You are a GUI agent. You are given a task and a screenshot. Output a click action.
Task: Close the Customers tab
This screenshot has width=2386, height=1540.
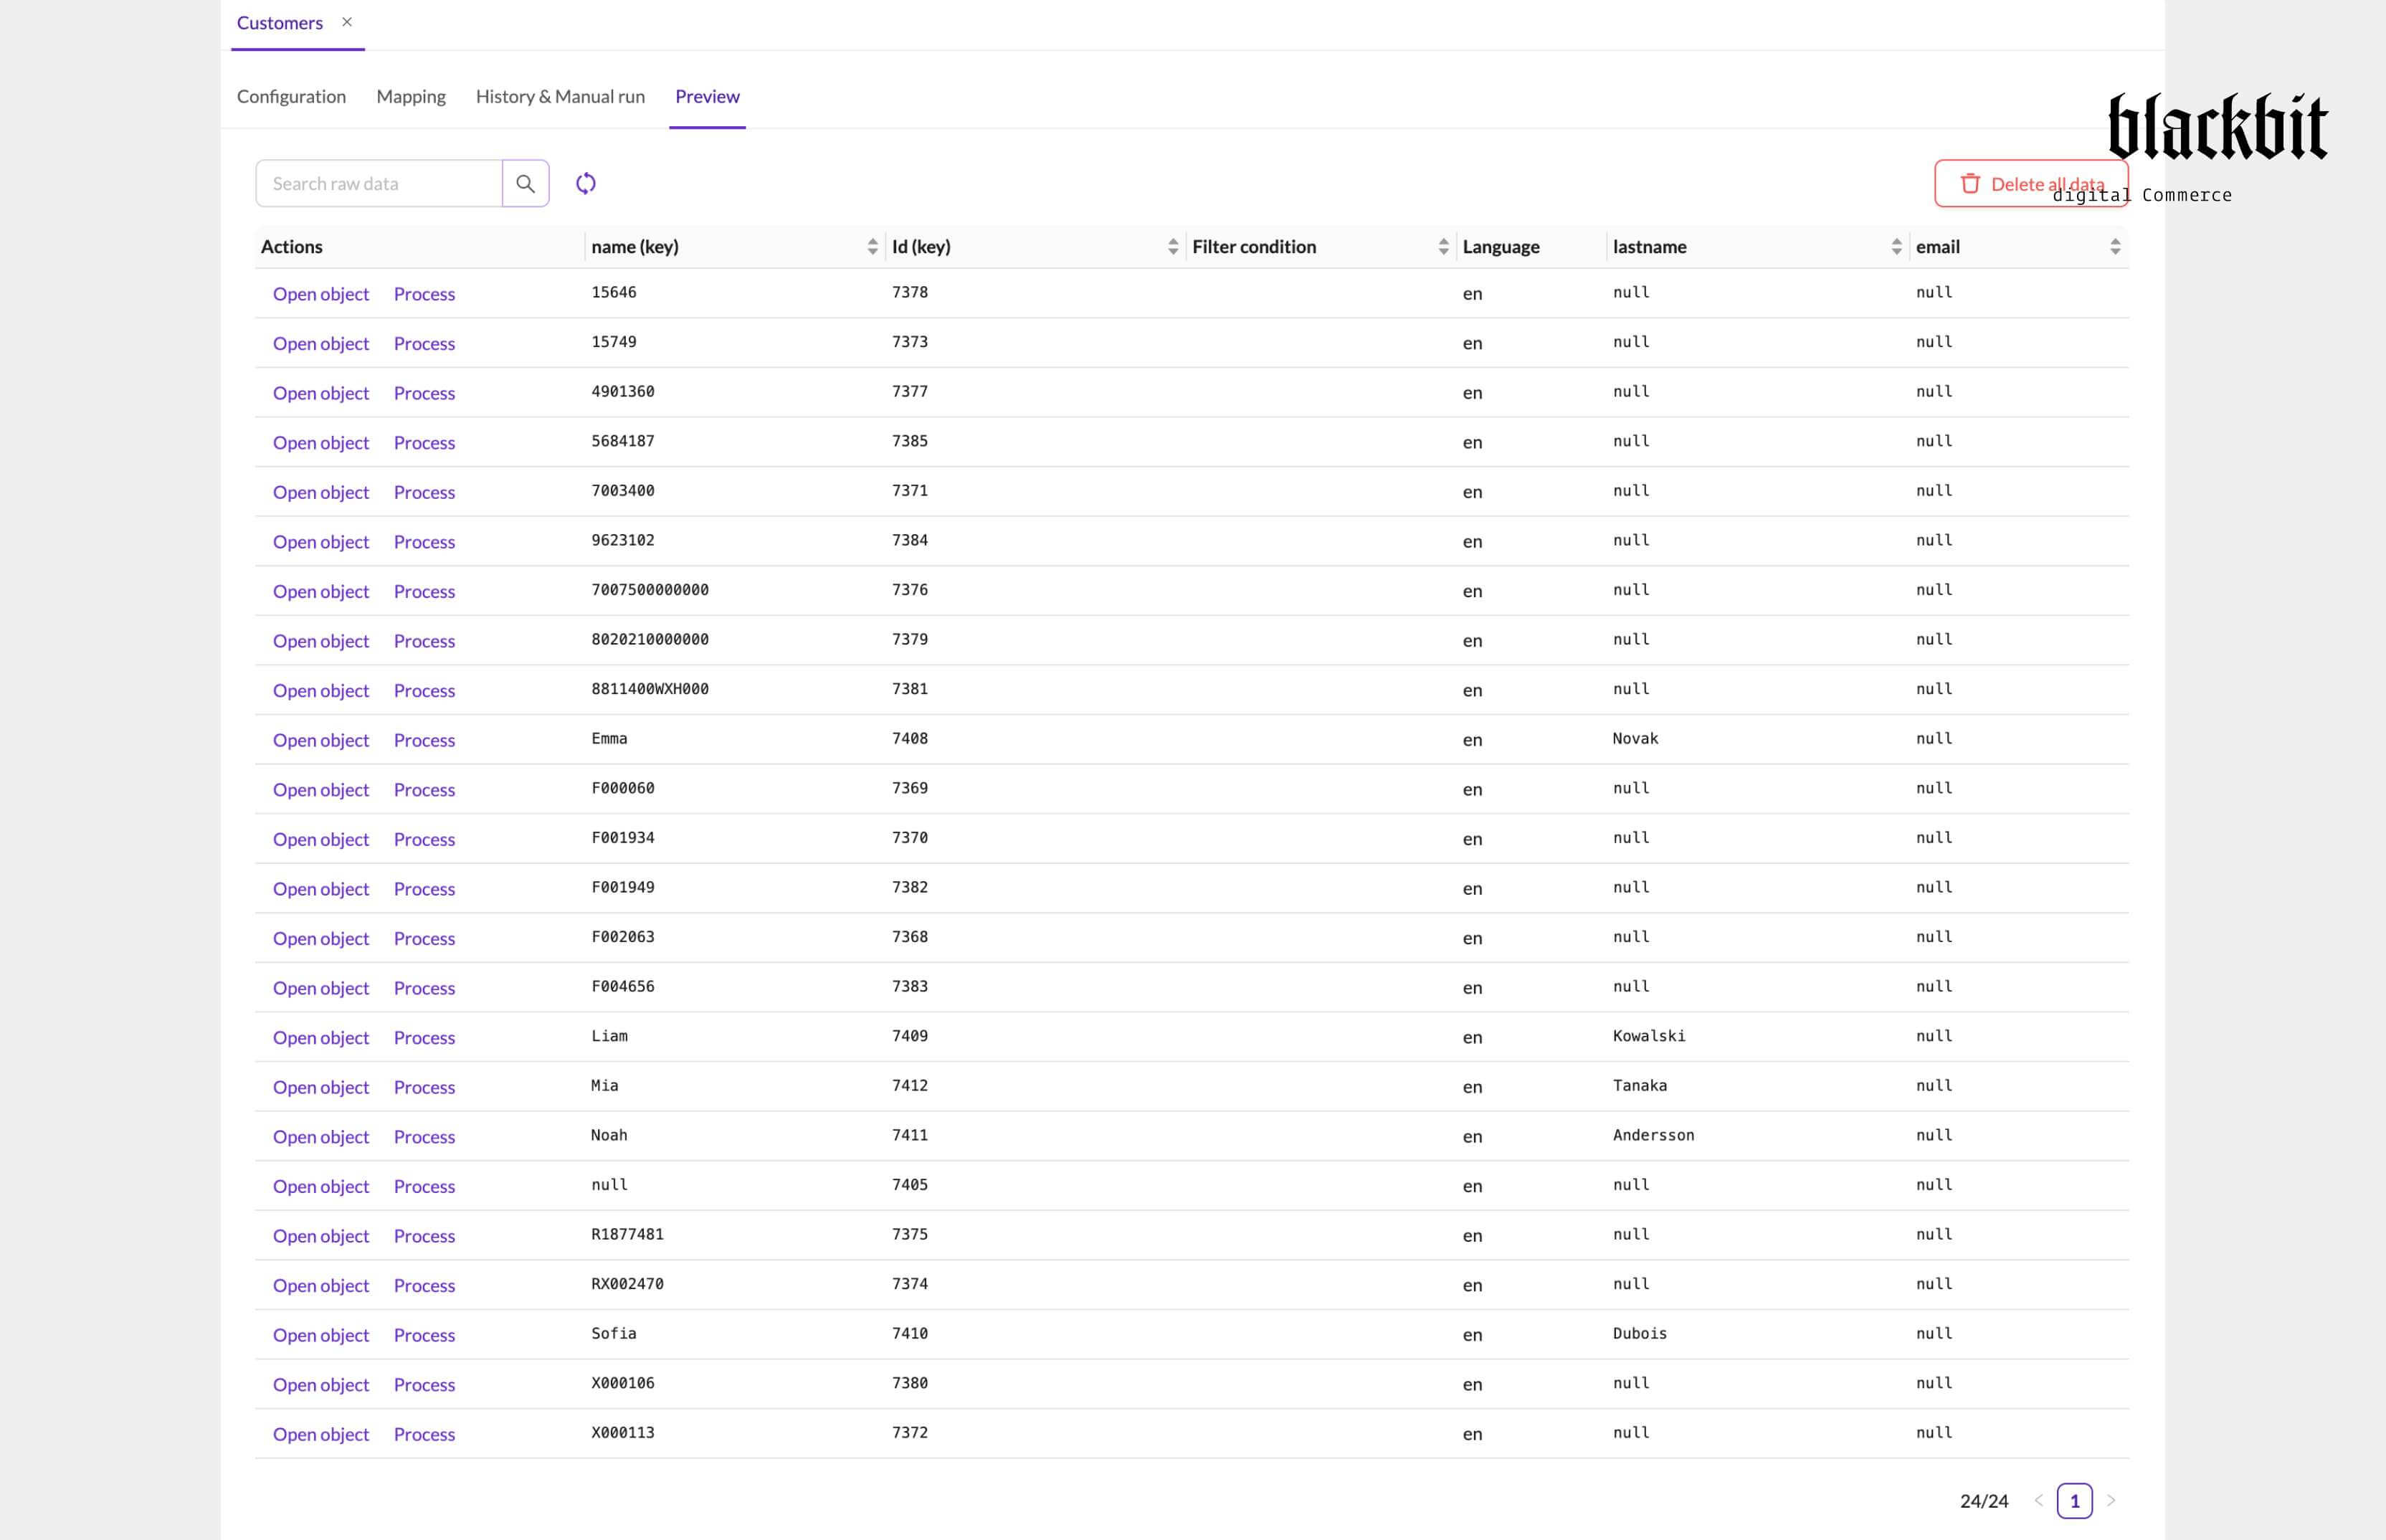(x=347, y=22)
